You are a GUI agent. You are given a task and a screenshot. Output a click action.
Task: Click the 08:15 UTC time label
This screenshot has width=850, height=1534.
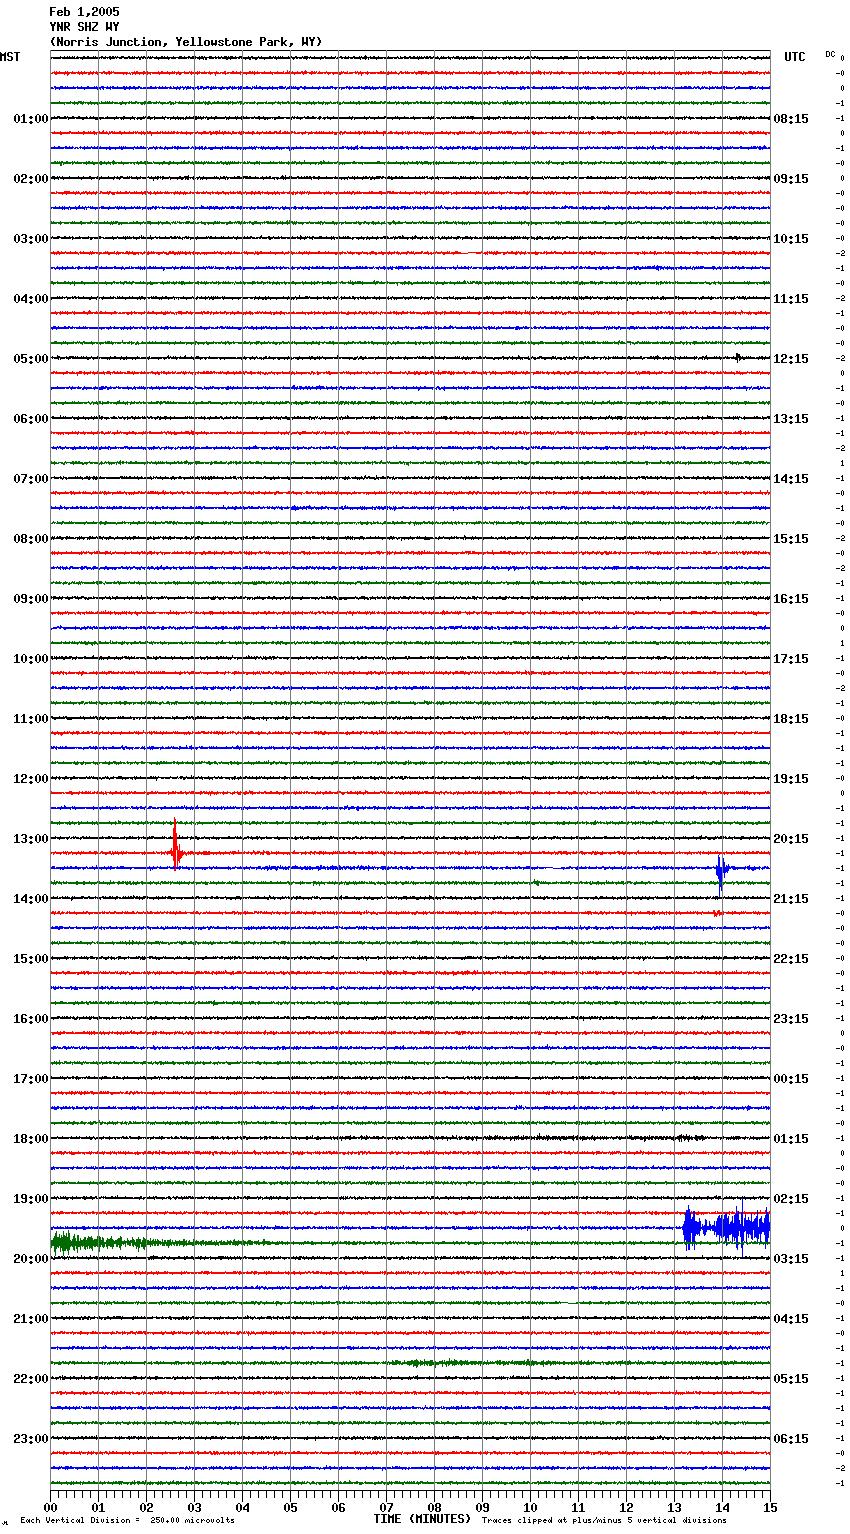tap(791, 119)
